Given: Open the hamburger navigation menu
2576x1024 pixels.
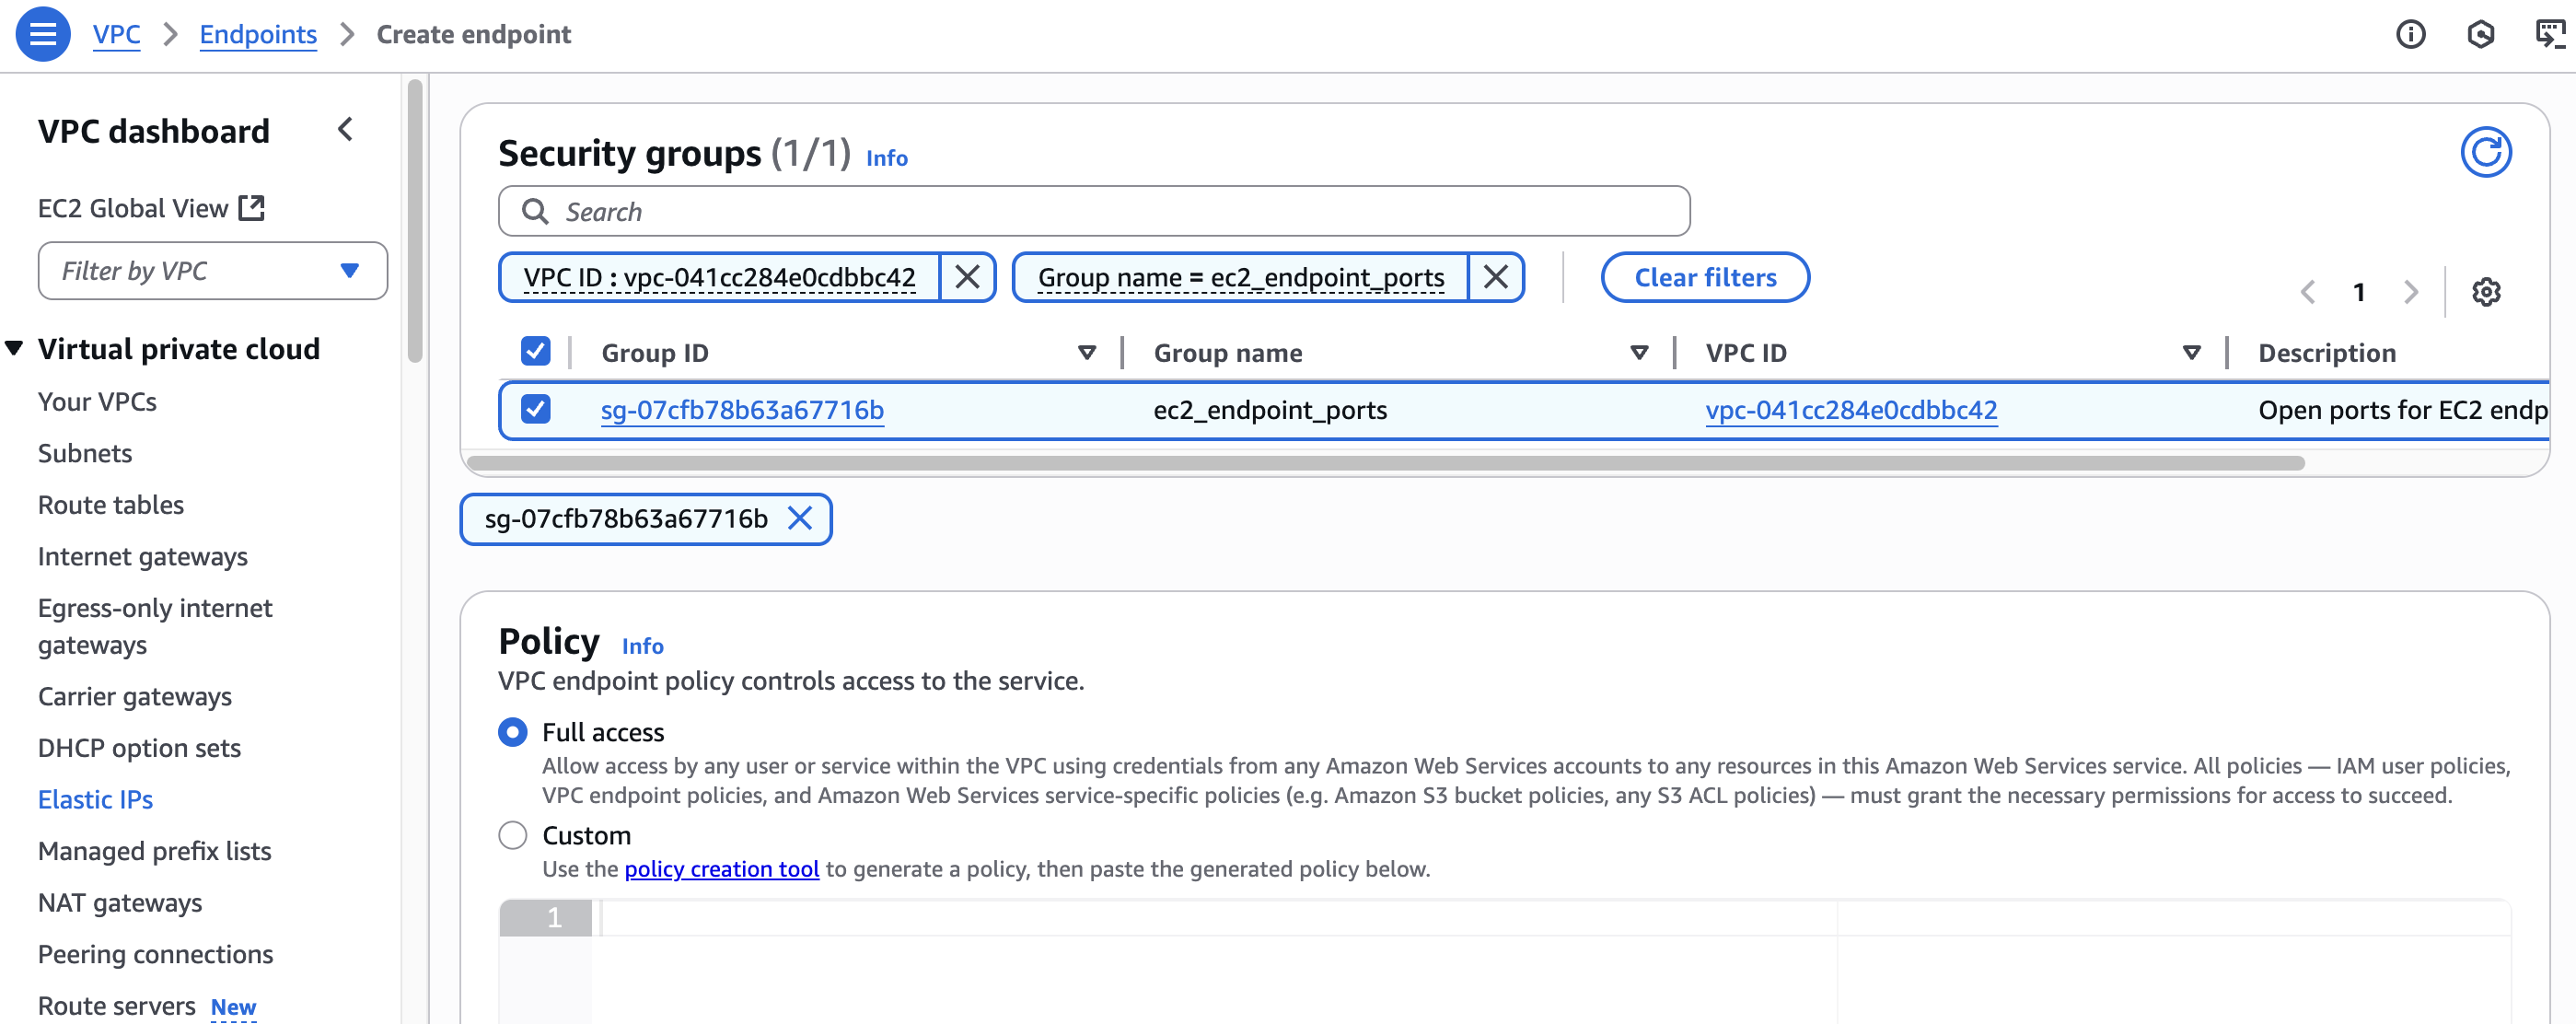Looking at the screenshot, I should 42,34.
